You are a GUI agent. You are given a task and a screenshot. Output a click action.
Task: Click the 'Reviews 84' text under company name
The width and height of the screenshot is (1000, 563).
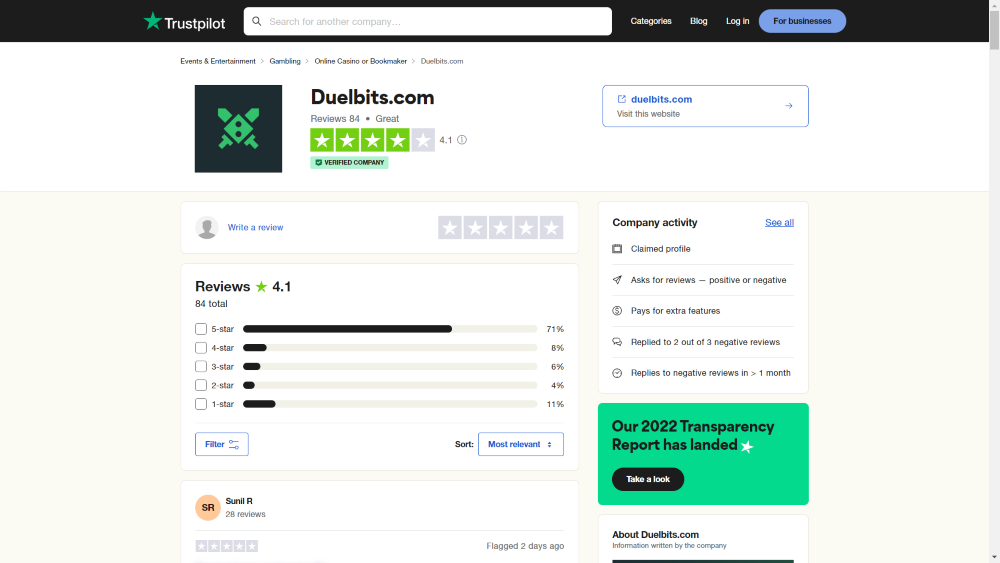(x=335, y=119)
